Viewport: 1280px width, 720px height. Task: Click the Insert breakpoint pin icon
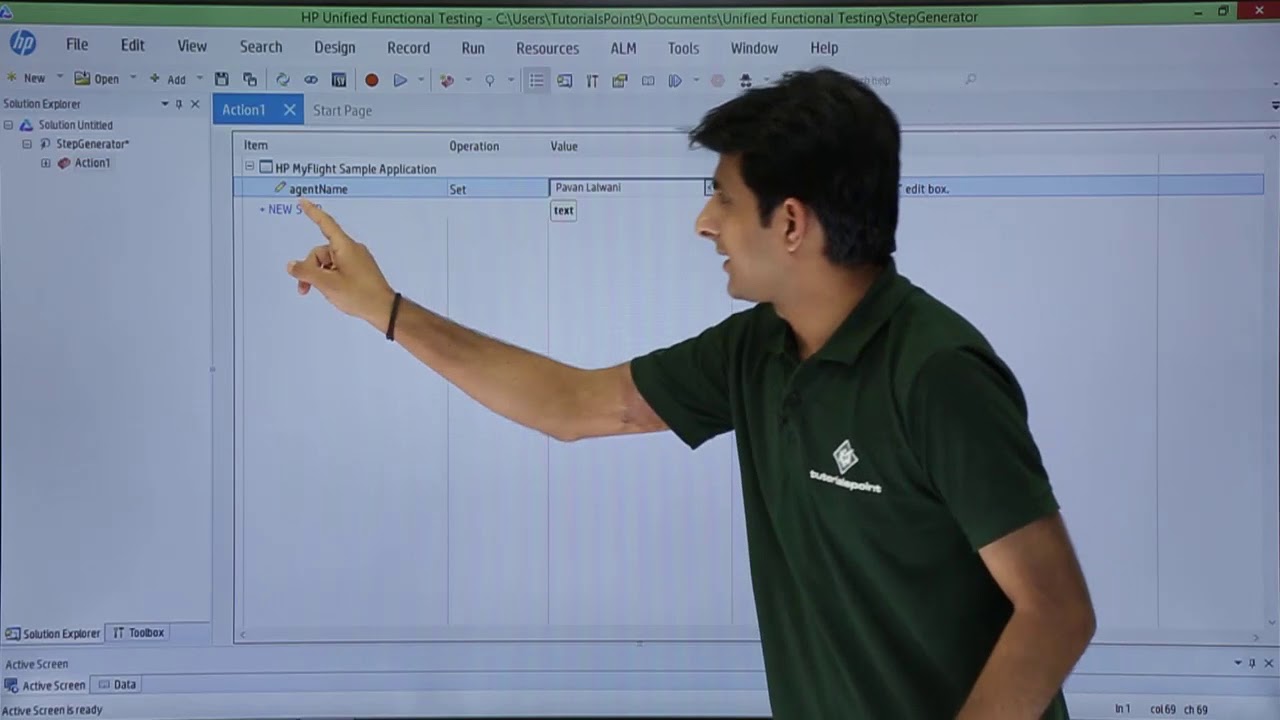click(x=489, y=80)
